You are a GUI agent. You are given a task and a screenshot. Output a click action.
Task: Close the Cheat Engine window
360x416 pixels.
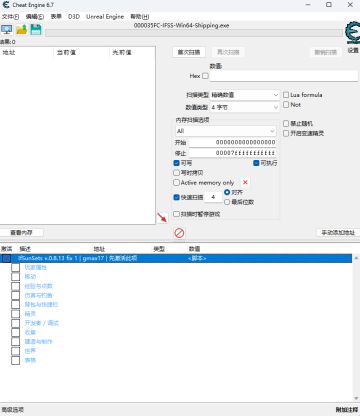point(350,5)
